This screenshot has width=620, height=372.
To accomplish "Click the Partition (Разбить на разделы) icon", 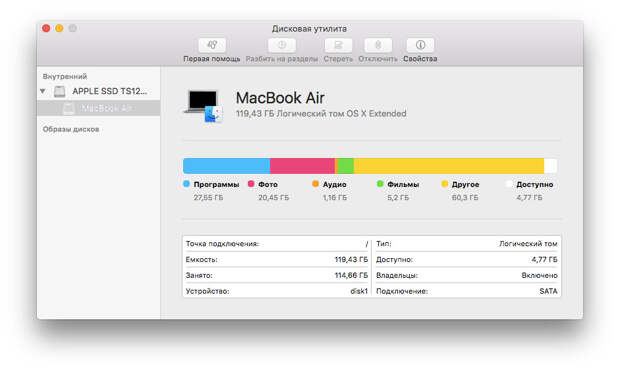I will [x=282, y=45].
